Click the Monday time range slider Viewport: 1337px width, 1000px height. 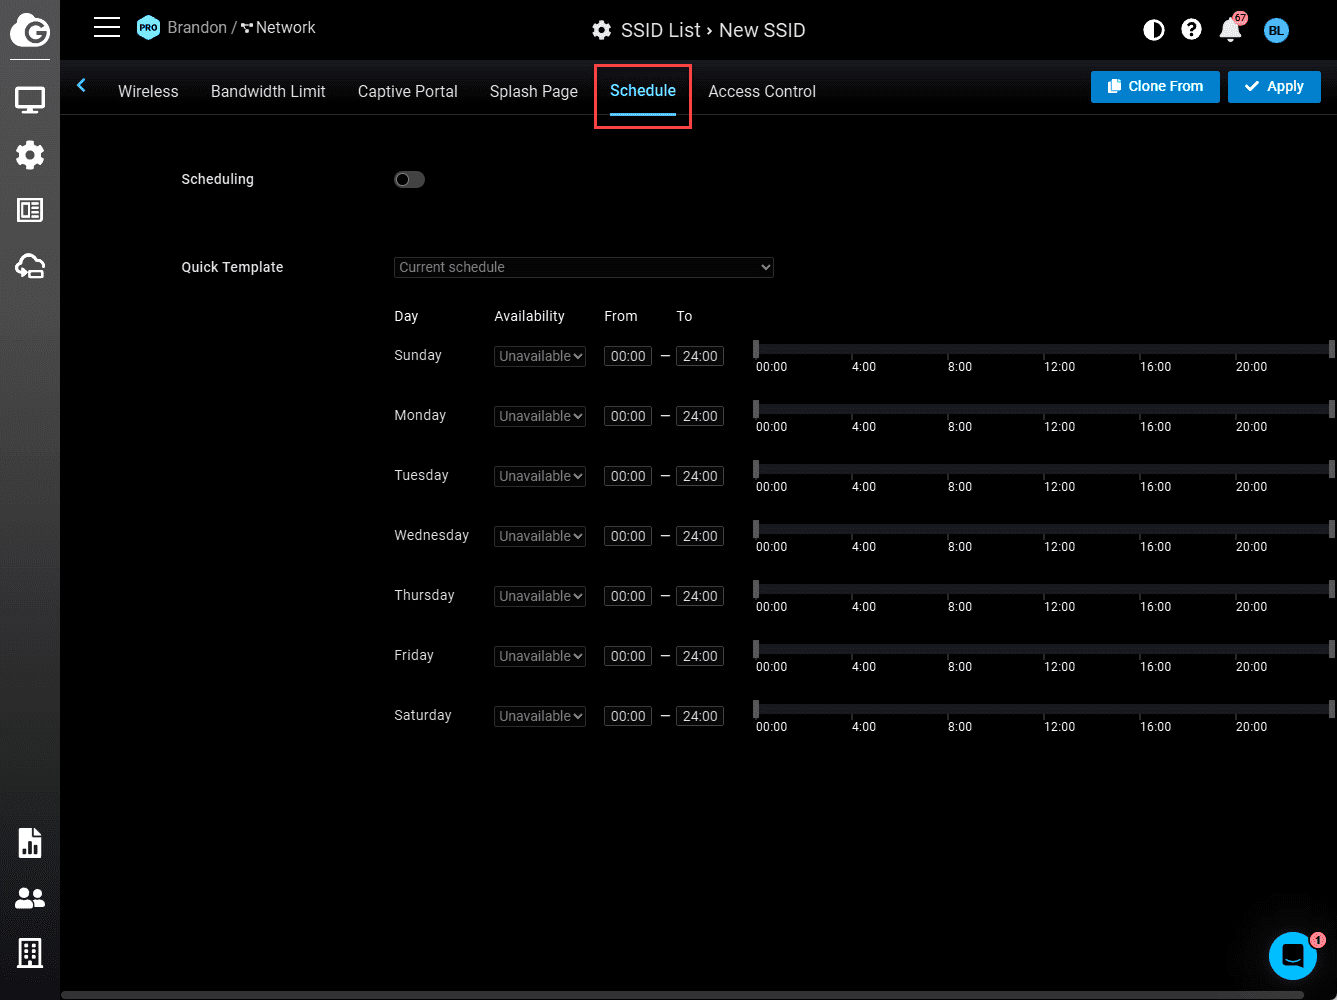(1044, 409)
